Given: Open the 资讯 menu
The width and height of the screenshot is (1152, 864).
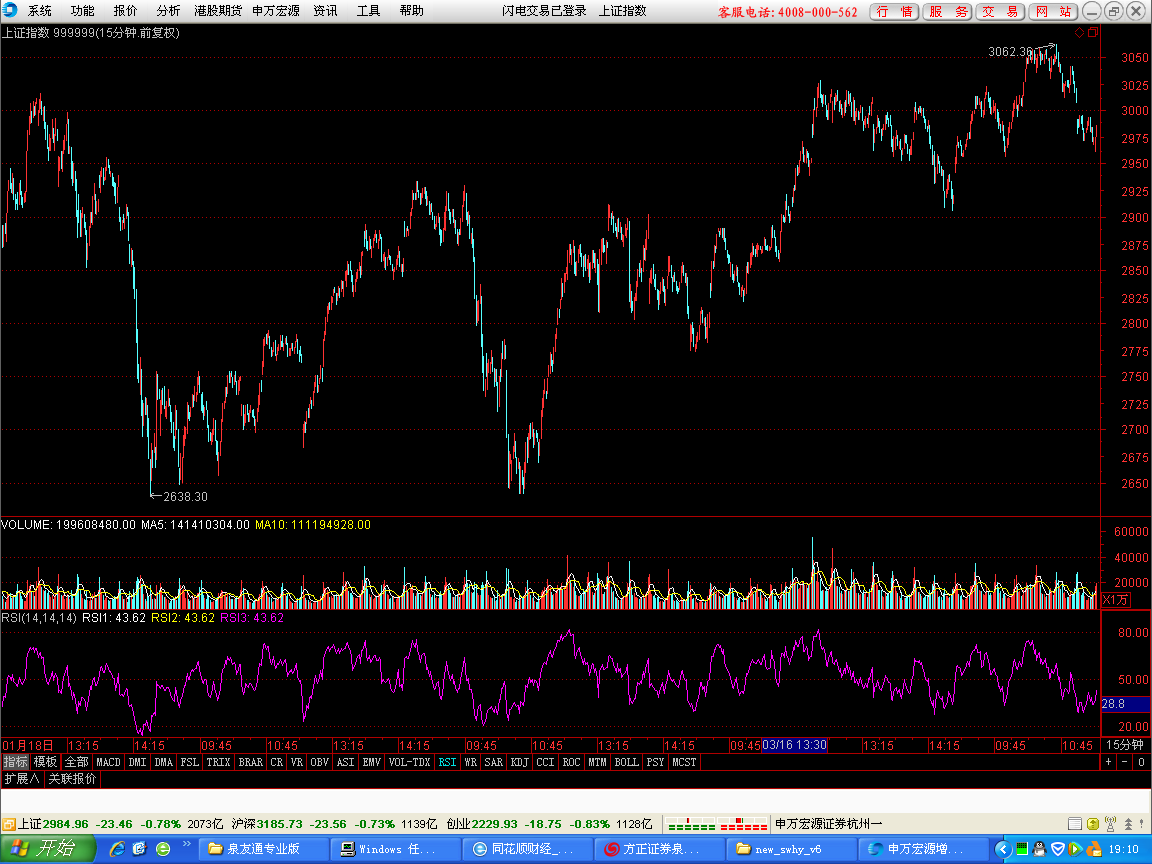Looking at the screenshot, I should point(325,10).
